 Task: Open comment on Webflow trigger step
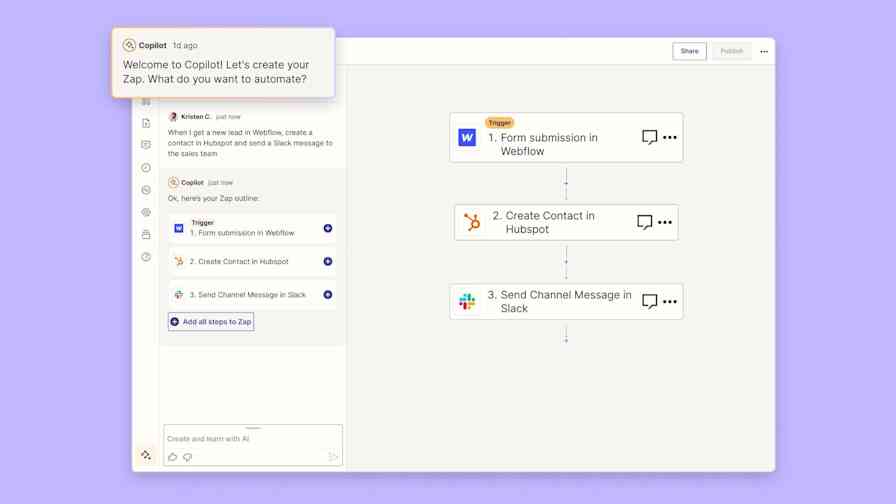[x=649, y=137]
